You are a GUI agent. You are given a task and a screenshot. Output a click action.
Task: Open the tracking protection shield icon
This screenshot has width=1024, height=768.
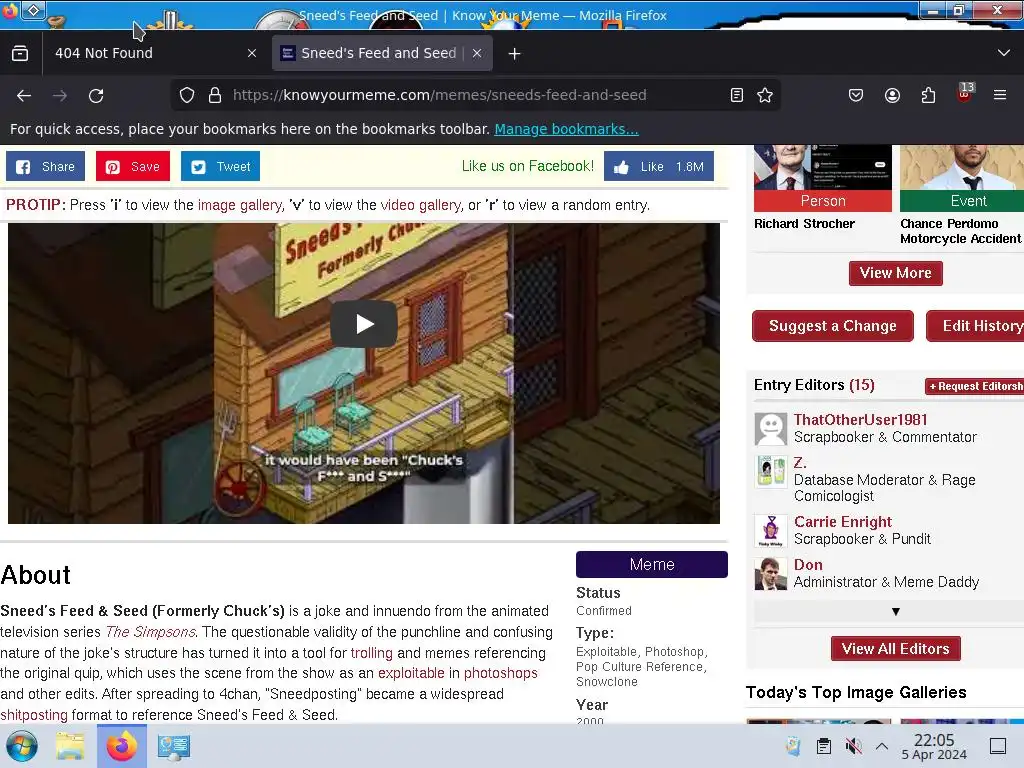187,95
